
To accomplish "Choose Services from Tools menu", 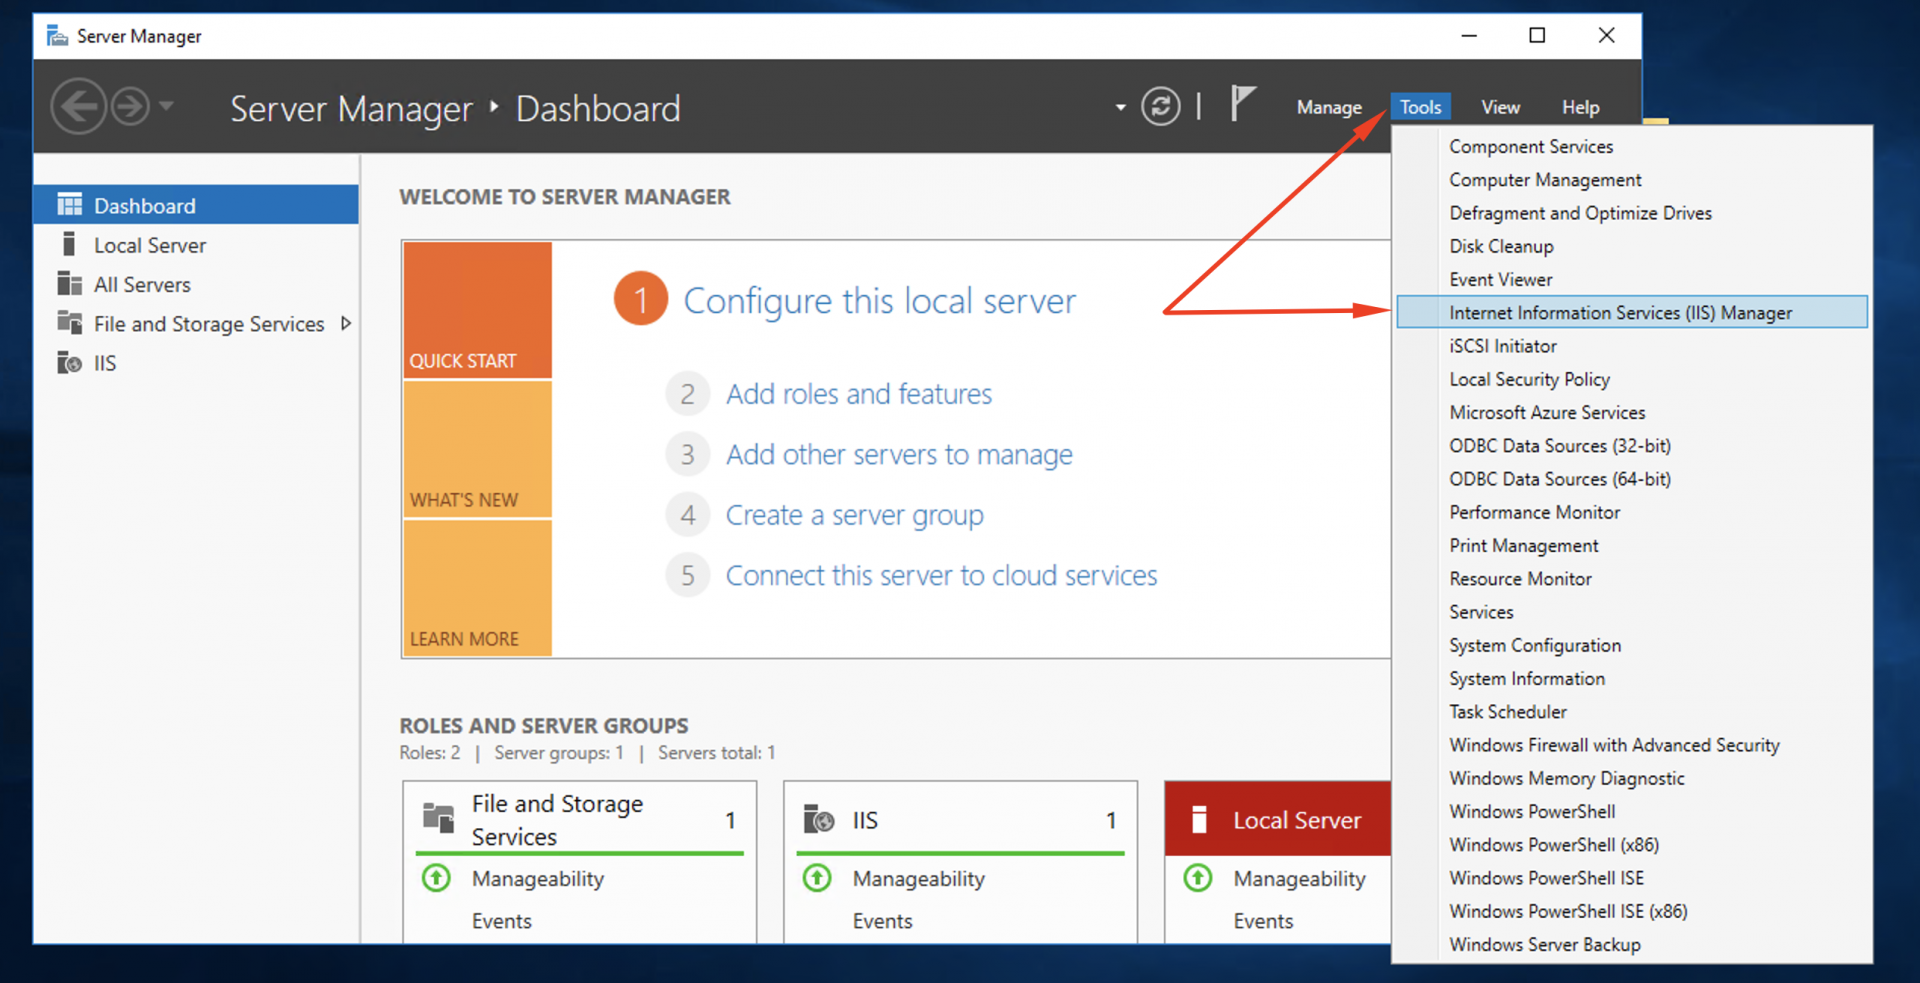I will click(1632, 612).
